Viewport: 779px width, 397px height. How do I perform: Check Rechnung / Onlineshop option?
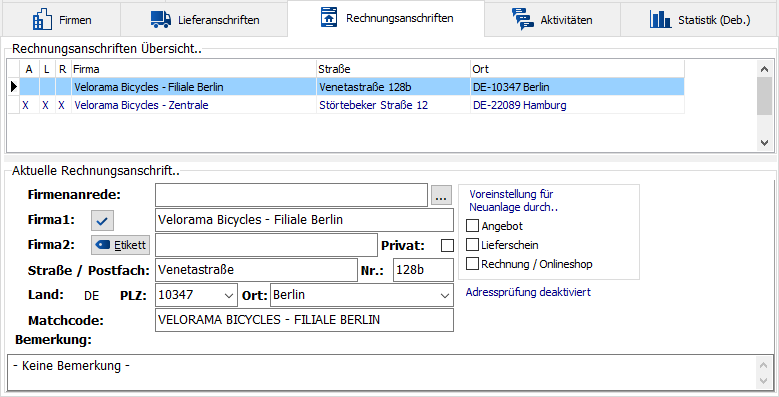click(472, 263)
